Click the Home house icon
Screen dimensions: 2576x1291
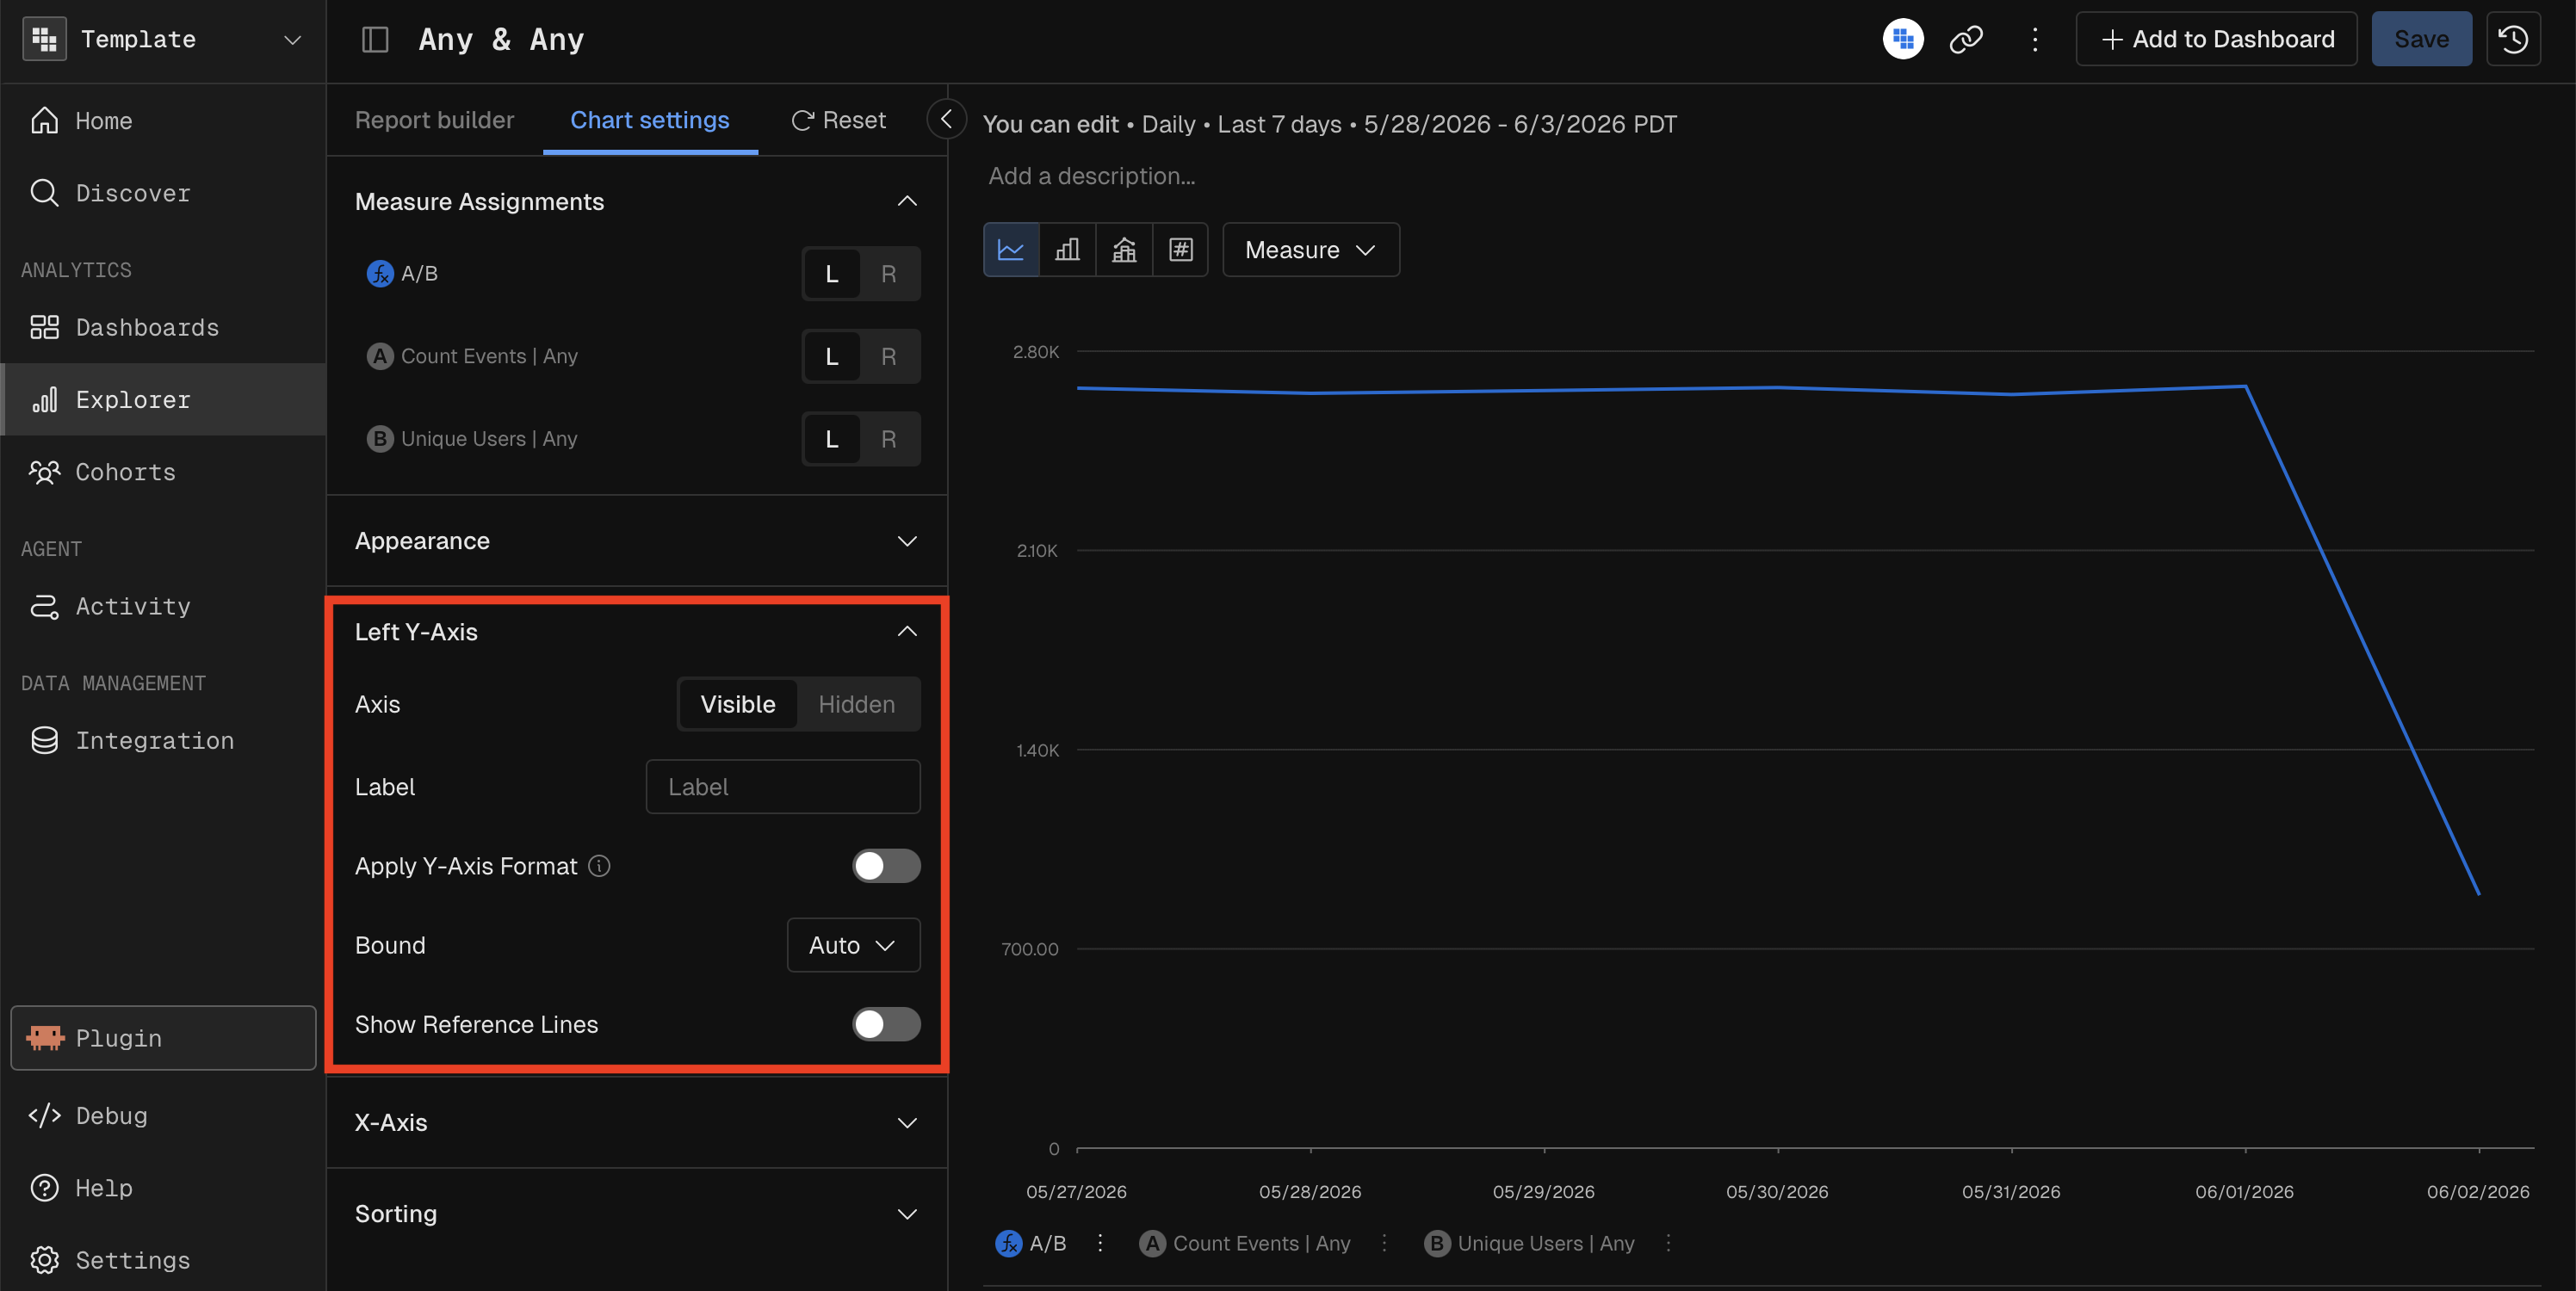click(44, 120)
